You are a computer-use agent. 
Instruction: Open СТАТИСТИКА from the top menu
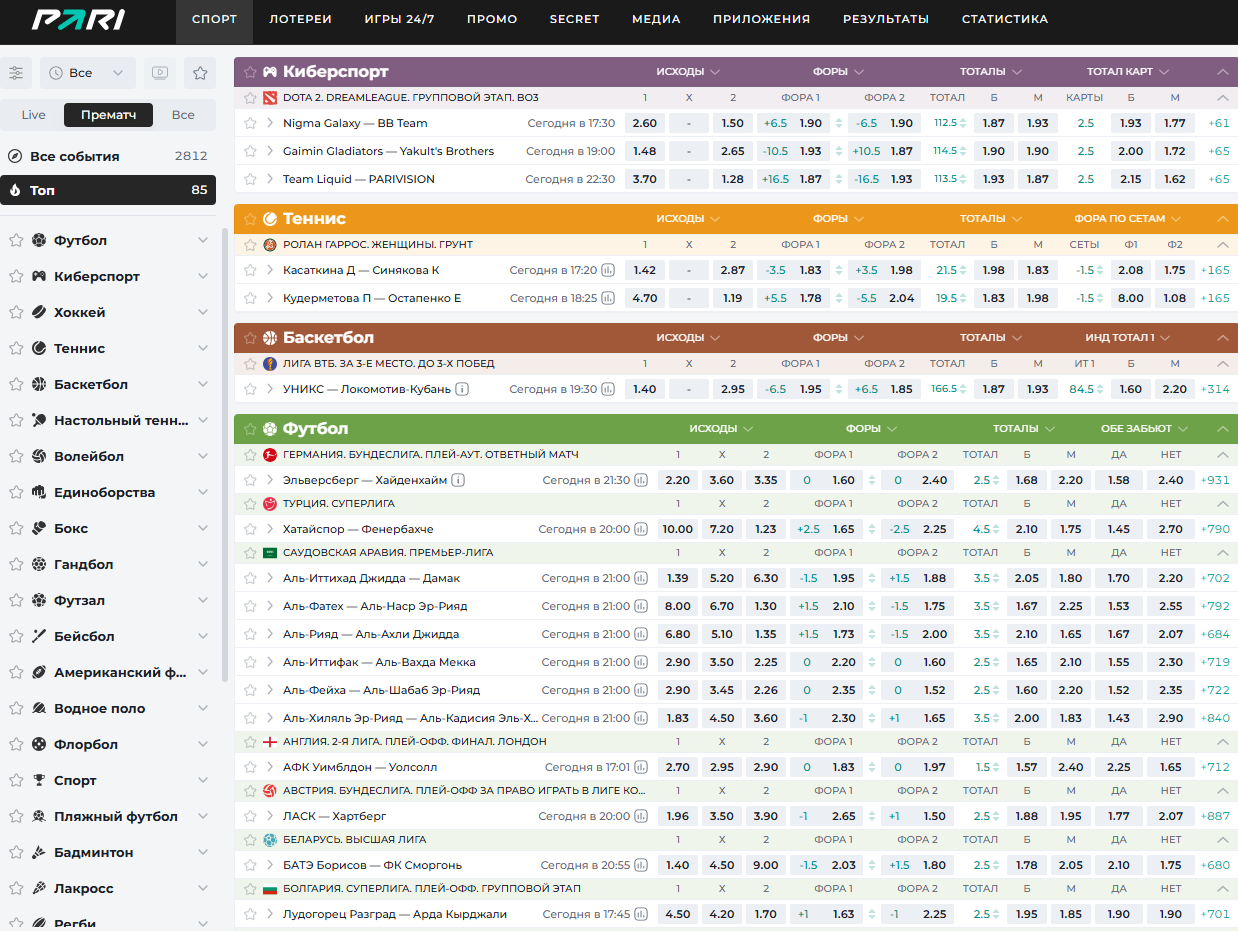tap(1005, 19)
